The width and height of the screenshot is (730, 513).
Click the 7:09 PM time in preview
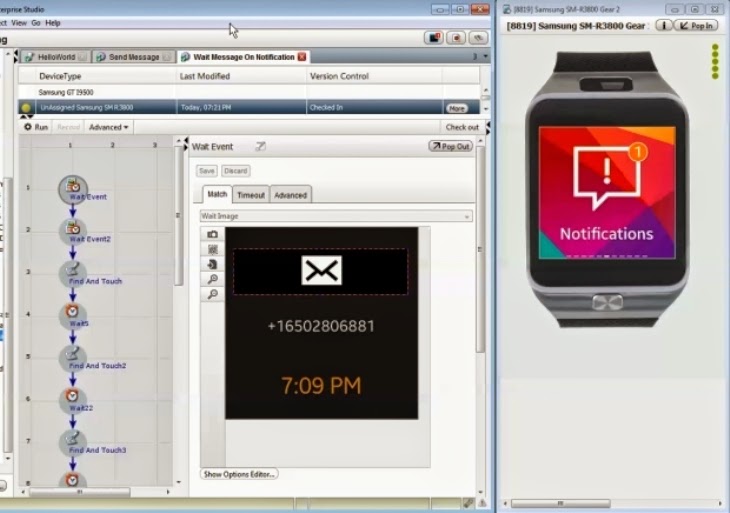click(x=321, y=385)
